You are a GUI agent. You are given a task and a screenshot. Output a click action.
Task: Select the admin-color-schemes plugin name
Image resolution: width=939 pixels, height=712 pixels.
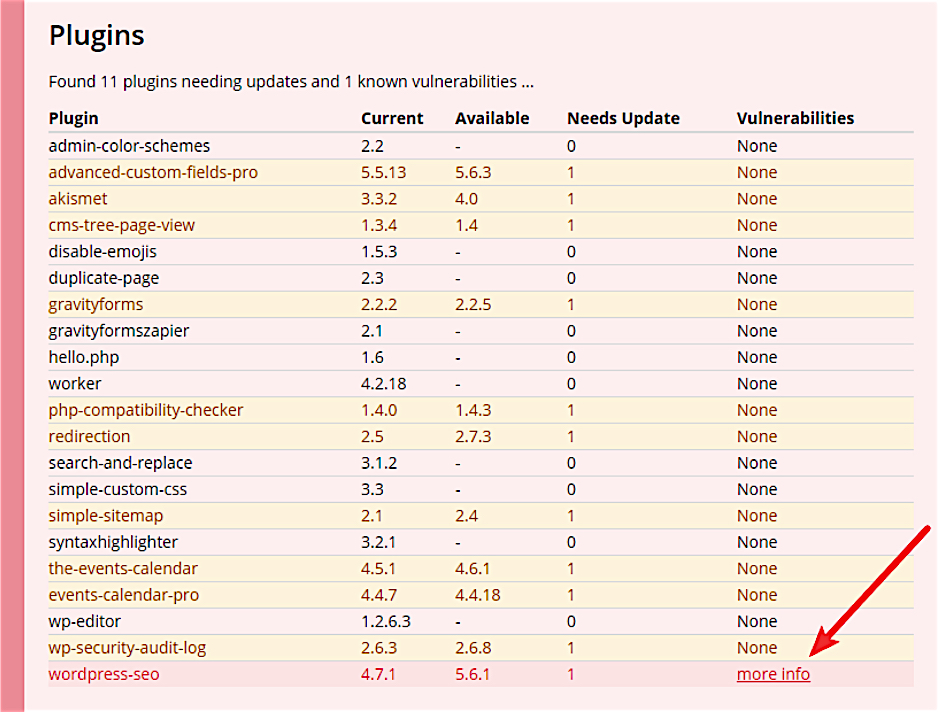point(129,146)
